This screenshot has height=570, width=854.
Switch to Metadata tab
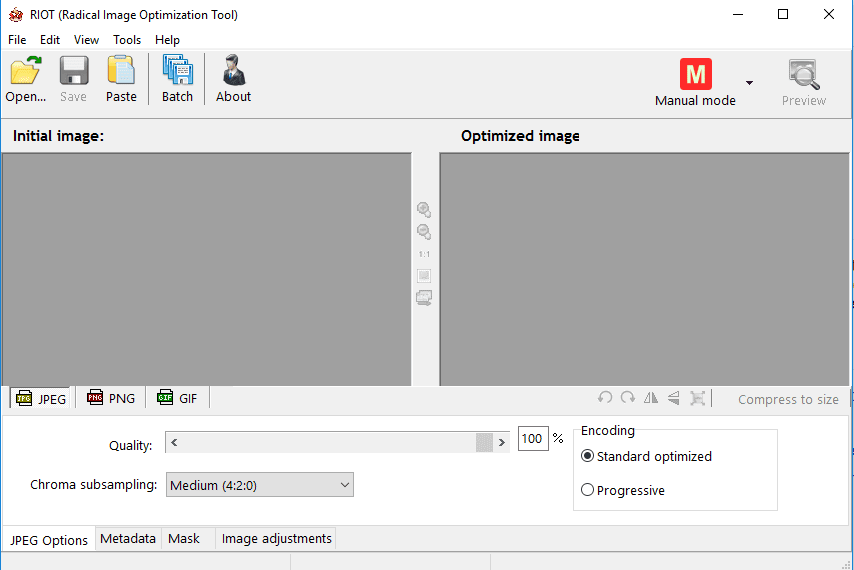pyautogui.click(x=128, y=538)
